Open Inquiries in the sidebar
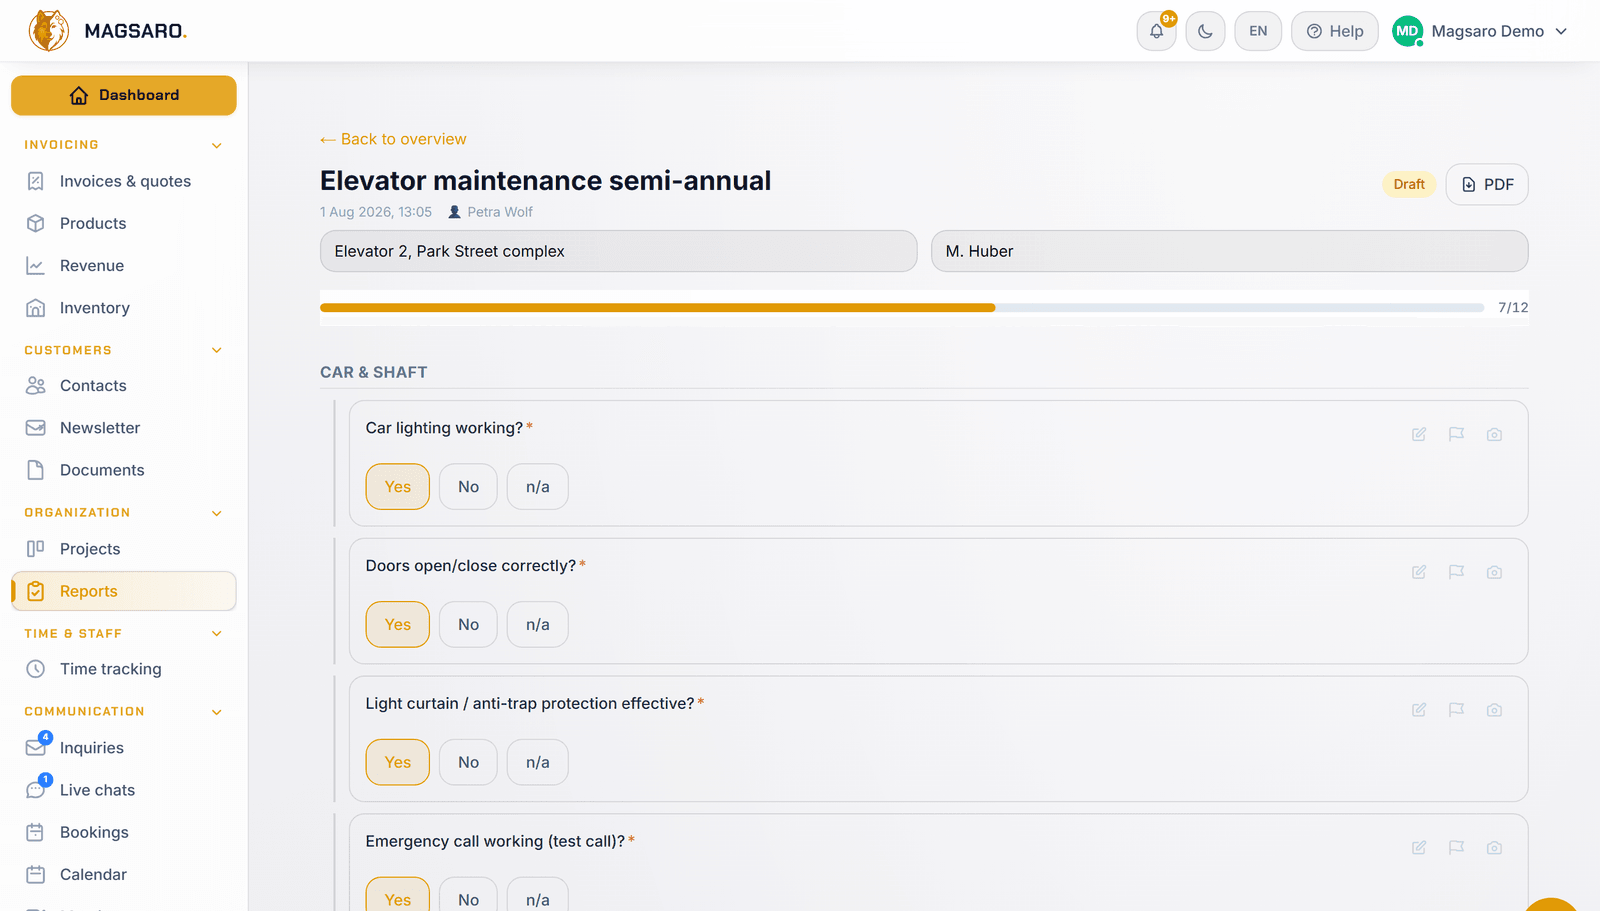 [124, 748]
